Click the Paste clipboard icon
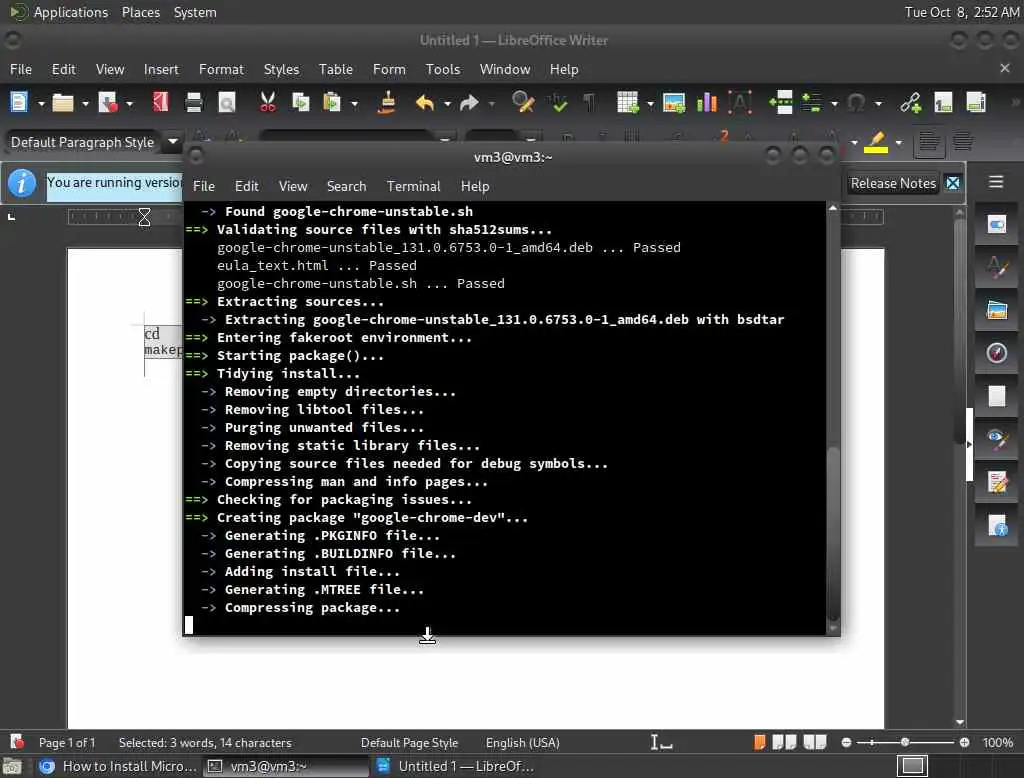The width and height of the screenshot is (1024, 778). [332, 103]
